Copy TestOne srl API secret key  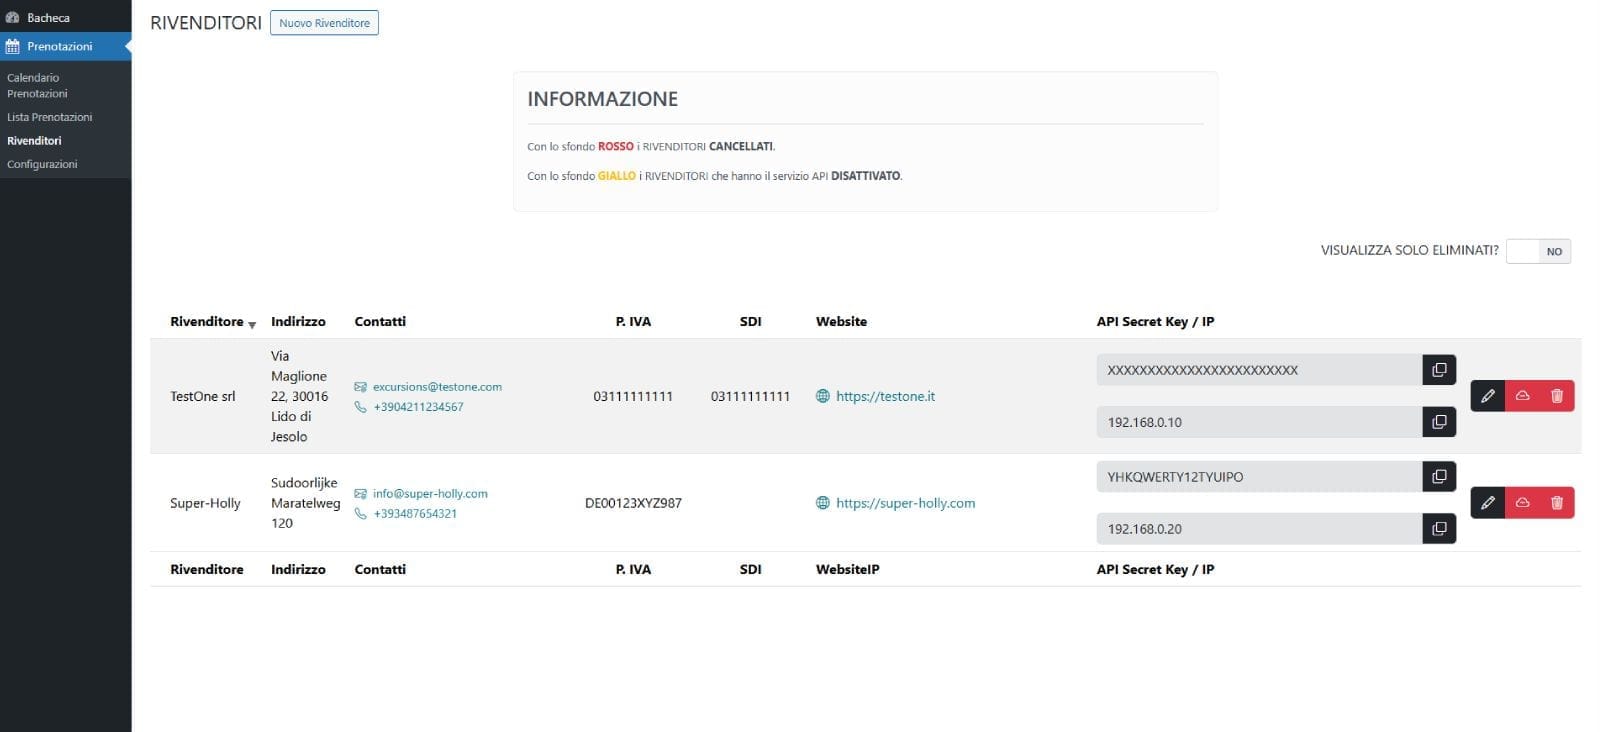click(x=1439, y=370)
